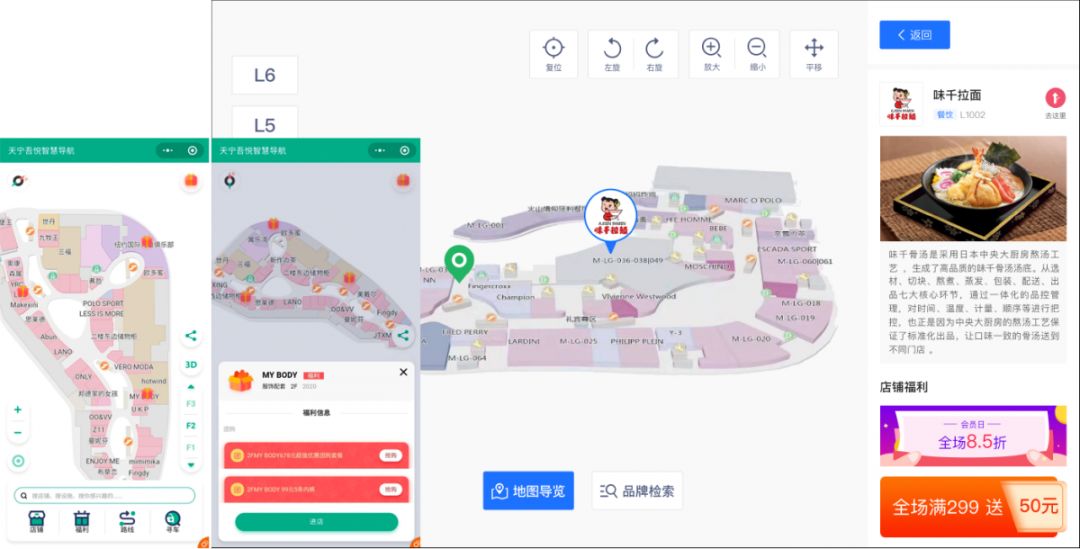This screenshot has height=549, width=1080.
Task: Click gift icon at top of search-bar phone
Action: (x=191, y=180)
